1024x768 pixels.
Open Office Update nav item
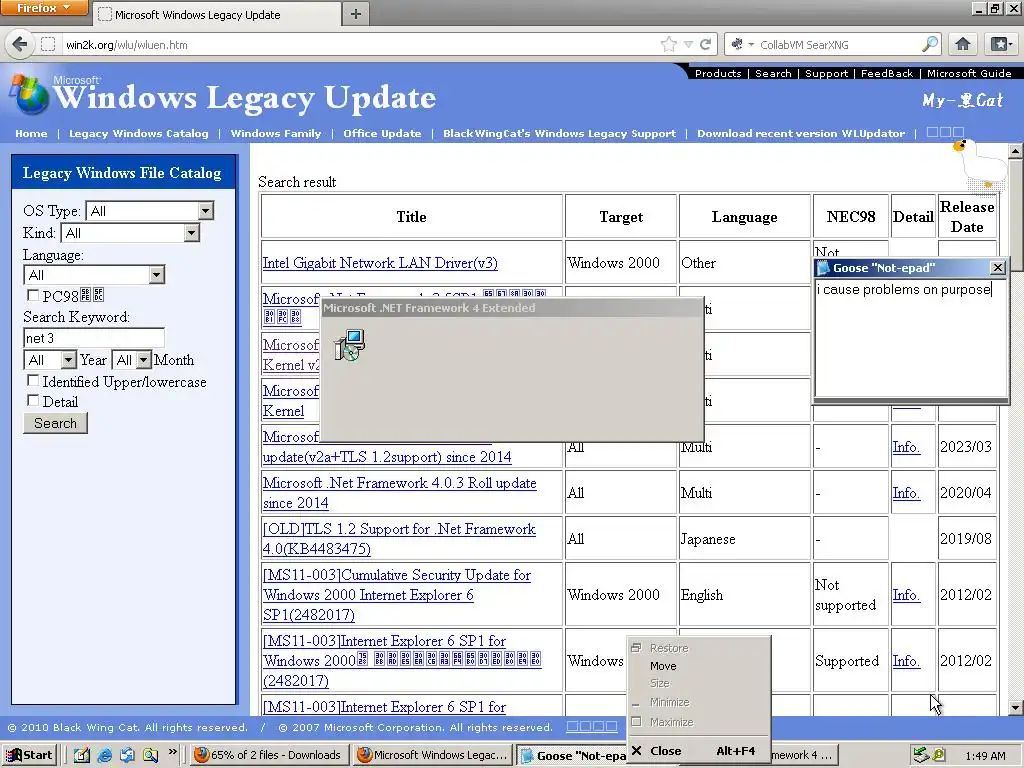[x=382, y=133]
